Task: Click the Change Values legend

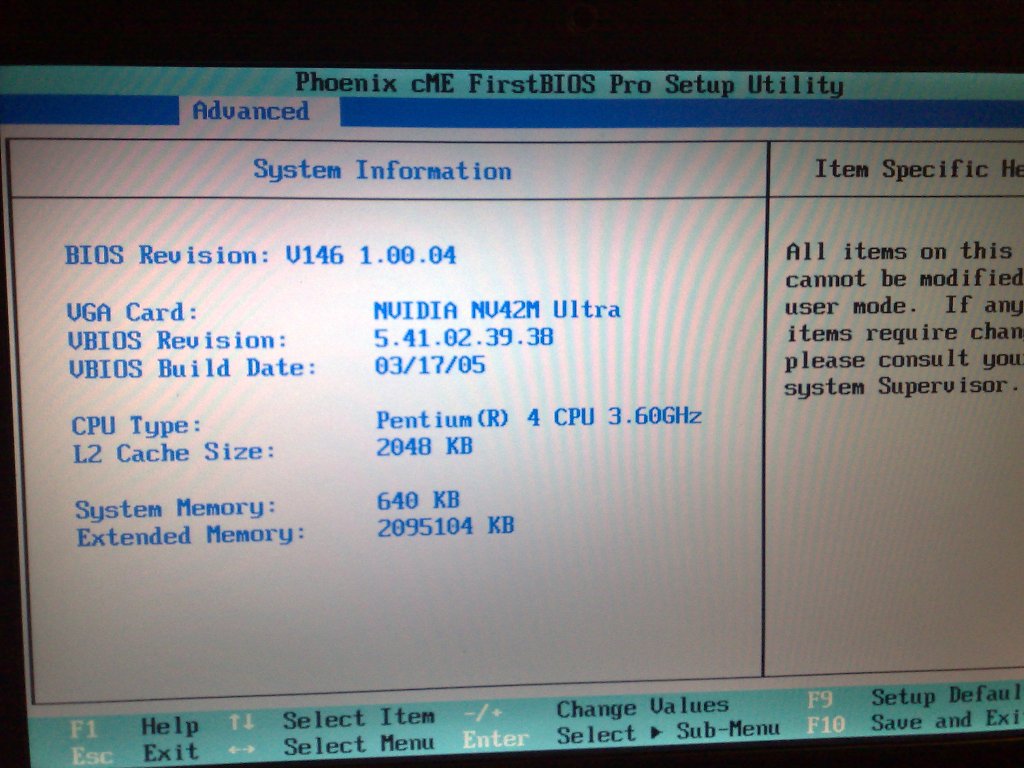Action: tap(643, 707)
